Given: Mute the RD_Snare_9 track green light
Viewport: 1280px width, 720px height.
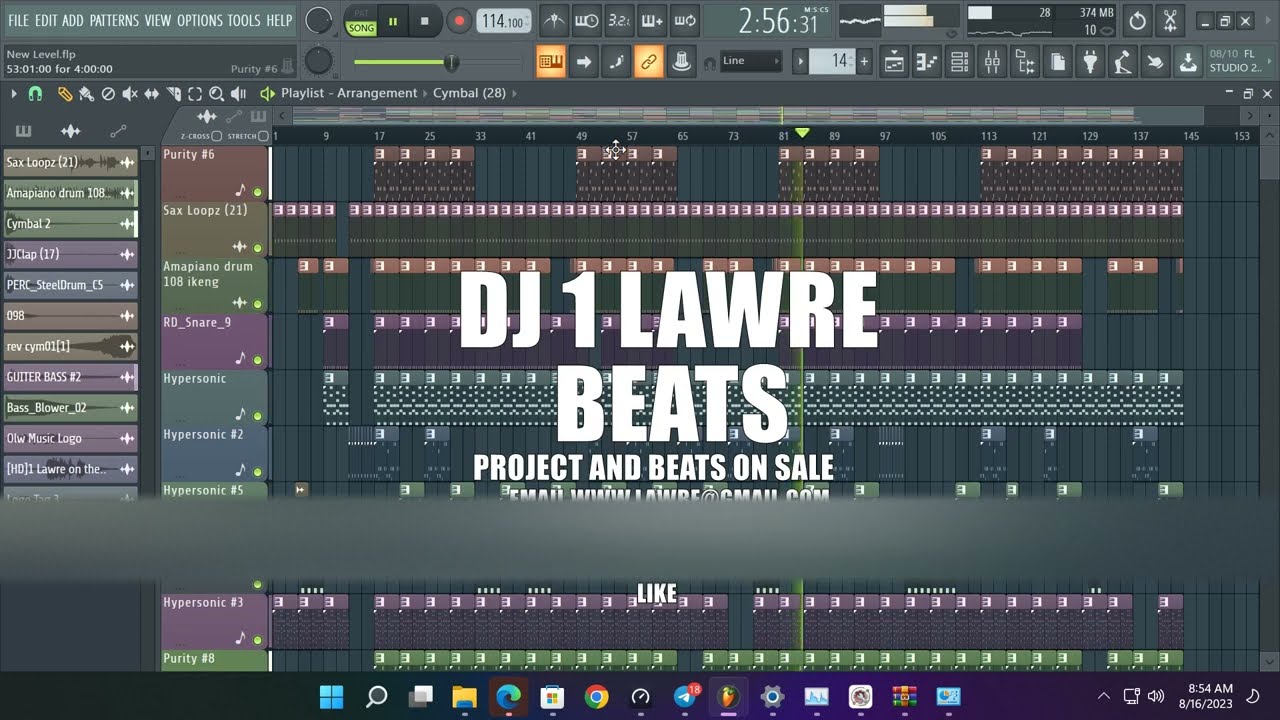Looking at the screenshot, I should point(257,360).
